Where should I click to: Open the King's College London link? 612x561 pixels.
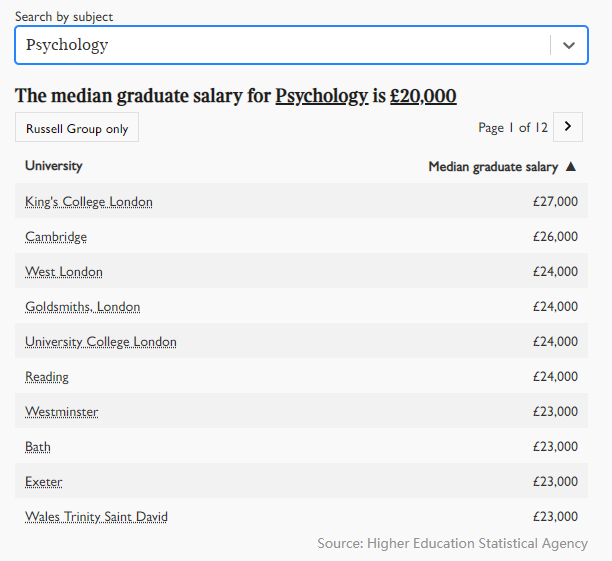[89, 202]
